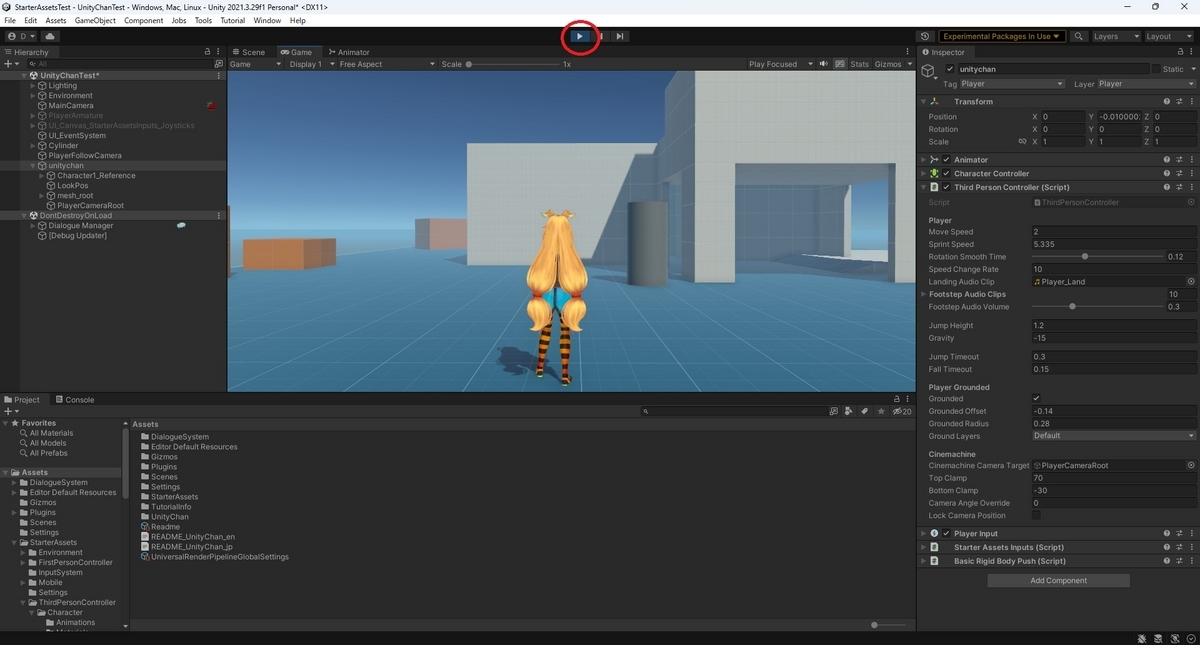
Task: Open the Play Focused dropdown
Action: [x=780, y=64]
